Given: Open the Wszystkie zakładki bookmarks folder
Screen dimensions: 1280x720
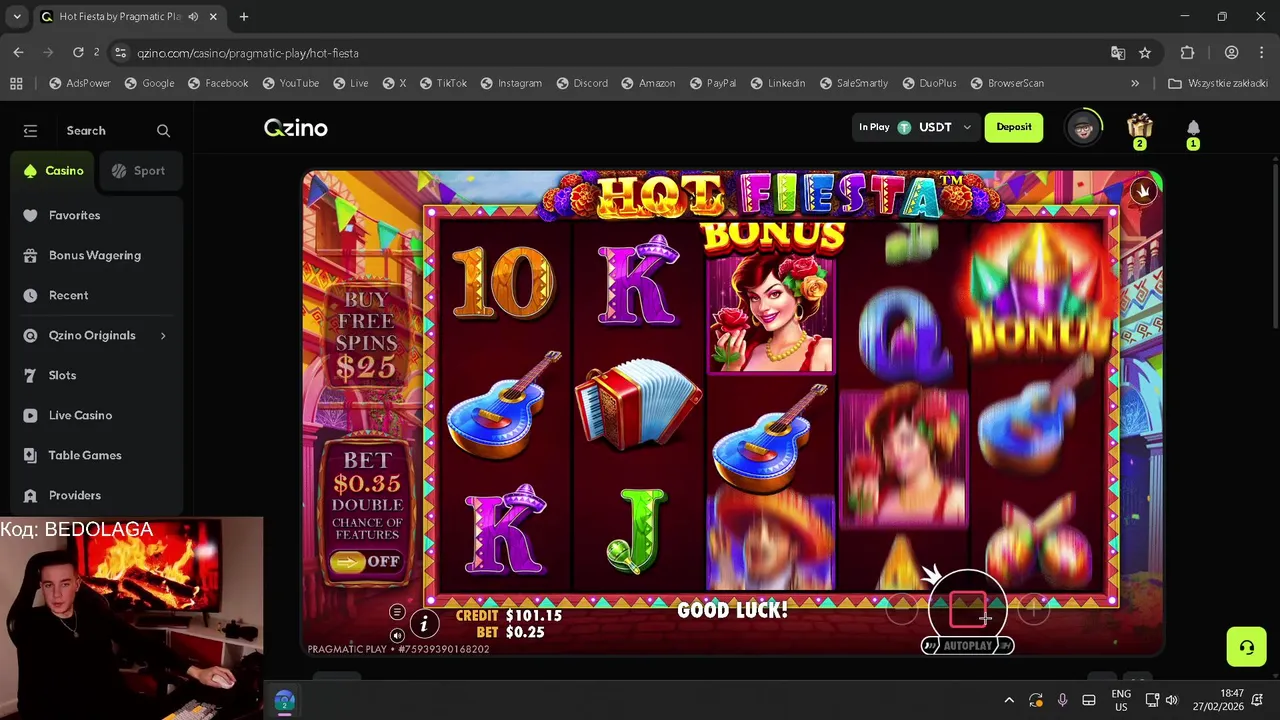Looking at the screenshot, I should coord(1218,83).
